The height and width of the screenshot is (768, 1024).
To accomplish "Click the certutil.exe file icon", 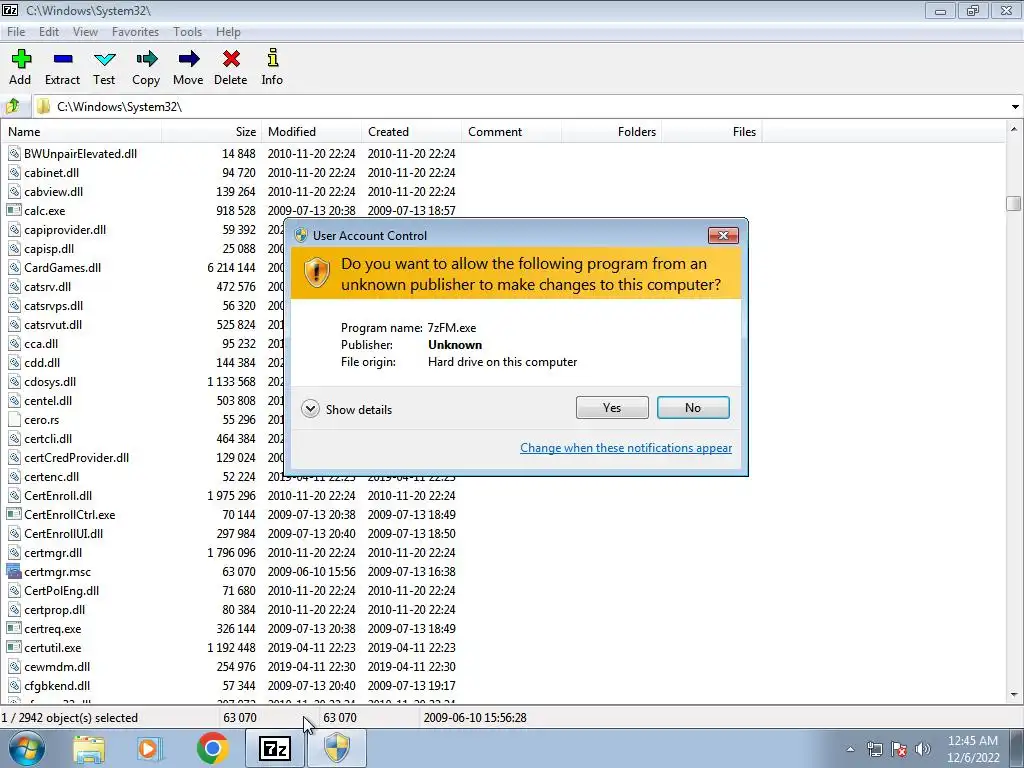I will click(14, 647).
